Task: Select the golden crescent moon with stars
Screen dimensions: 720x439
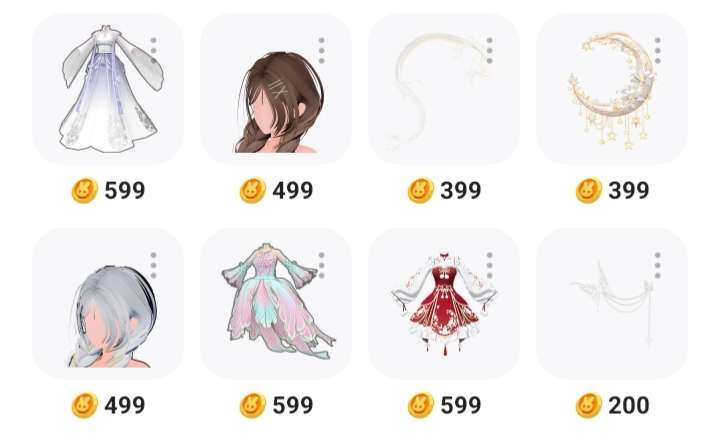Action: pyautogui.click(x=612, y=89)
